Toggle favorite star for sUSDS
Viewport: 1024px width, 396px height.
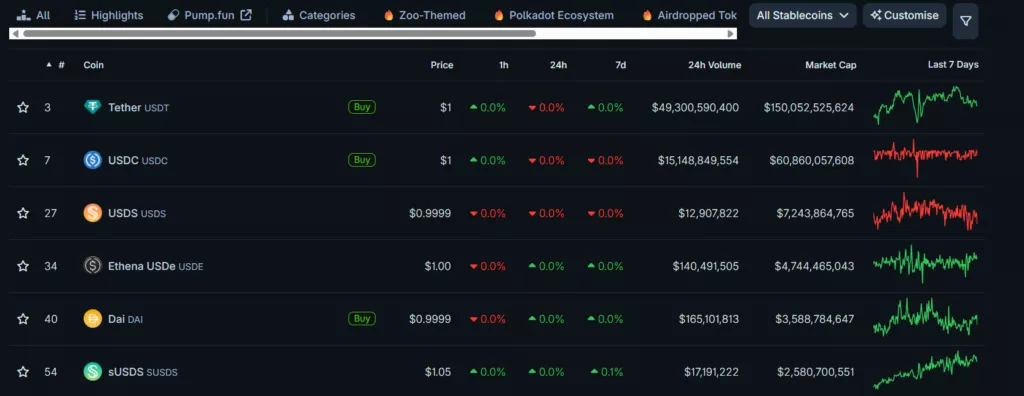23,372
